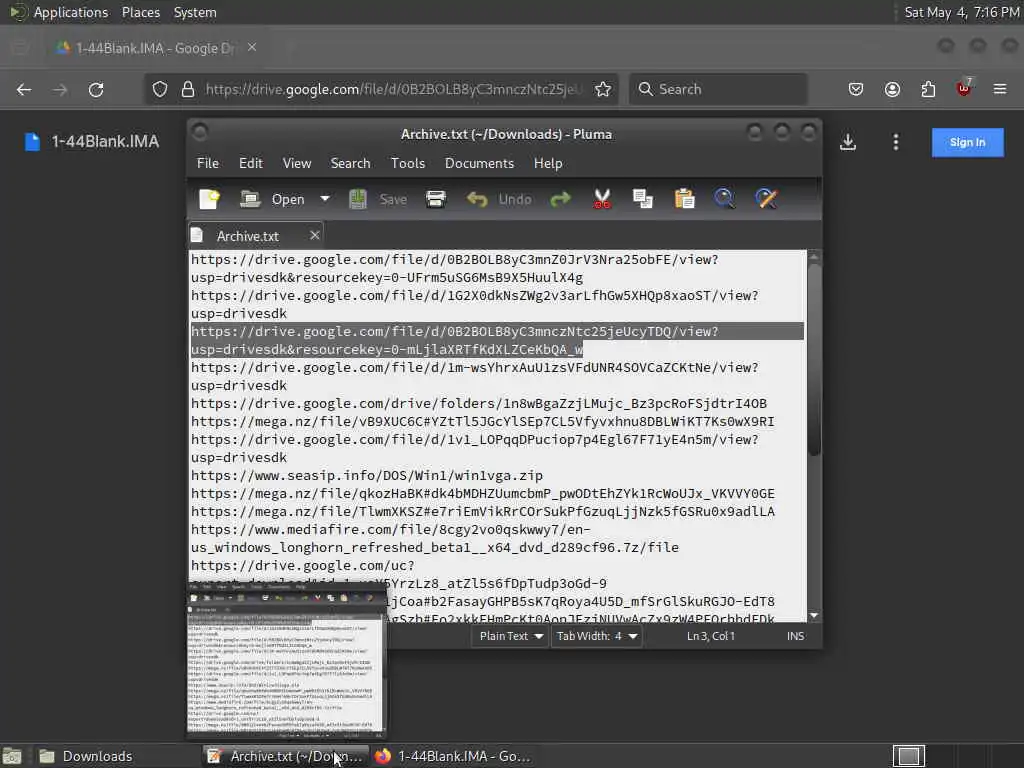Switch to Archive.txt taskbar button
The image size is (1024, 768).
click(x=285, y=756)
